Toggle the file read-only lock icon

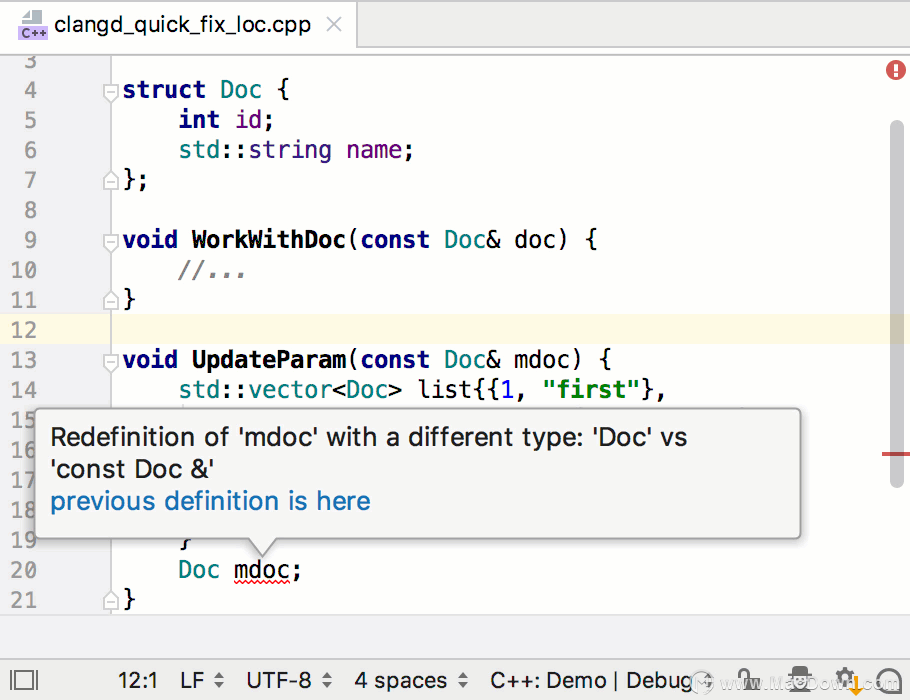[x=748, y=680]
